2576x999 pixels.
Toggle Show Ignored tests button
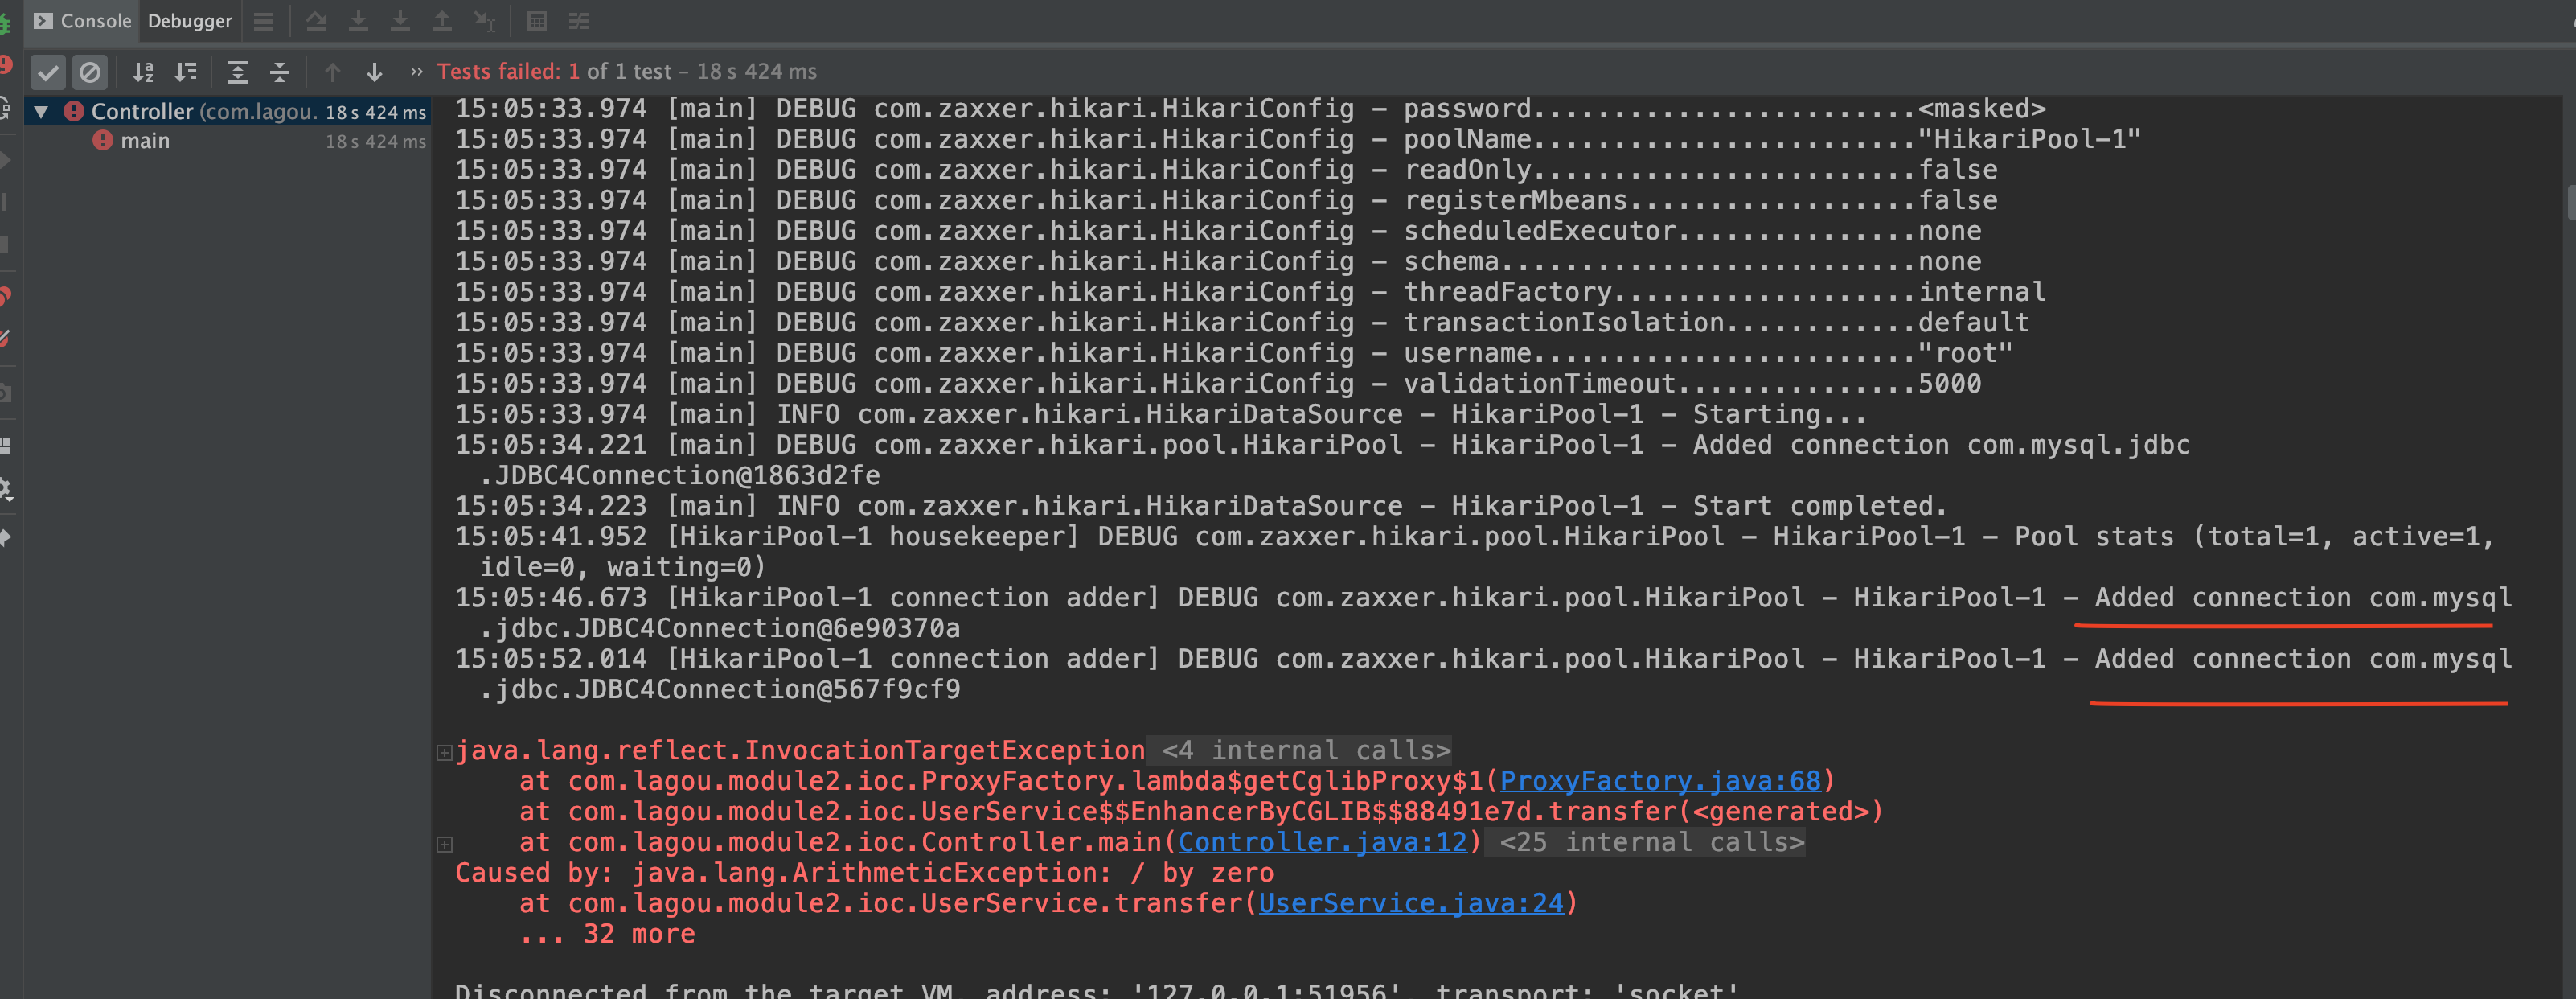pos(90,72)
